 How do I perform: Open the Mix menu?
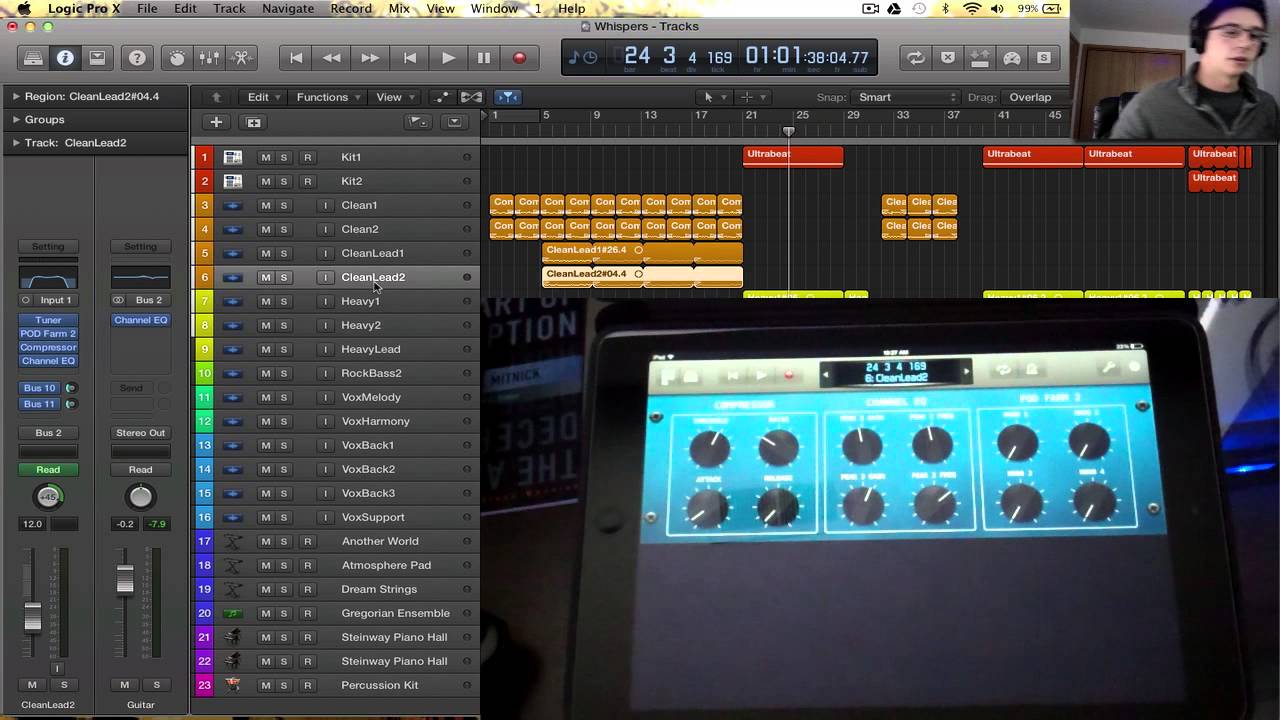pyautogui.click(x=399, y=9)
